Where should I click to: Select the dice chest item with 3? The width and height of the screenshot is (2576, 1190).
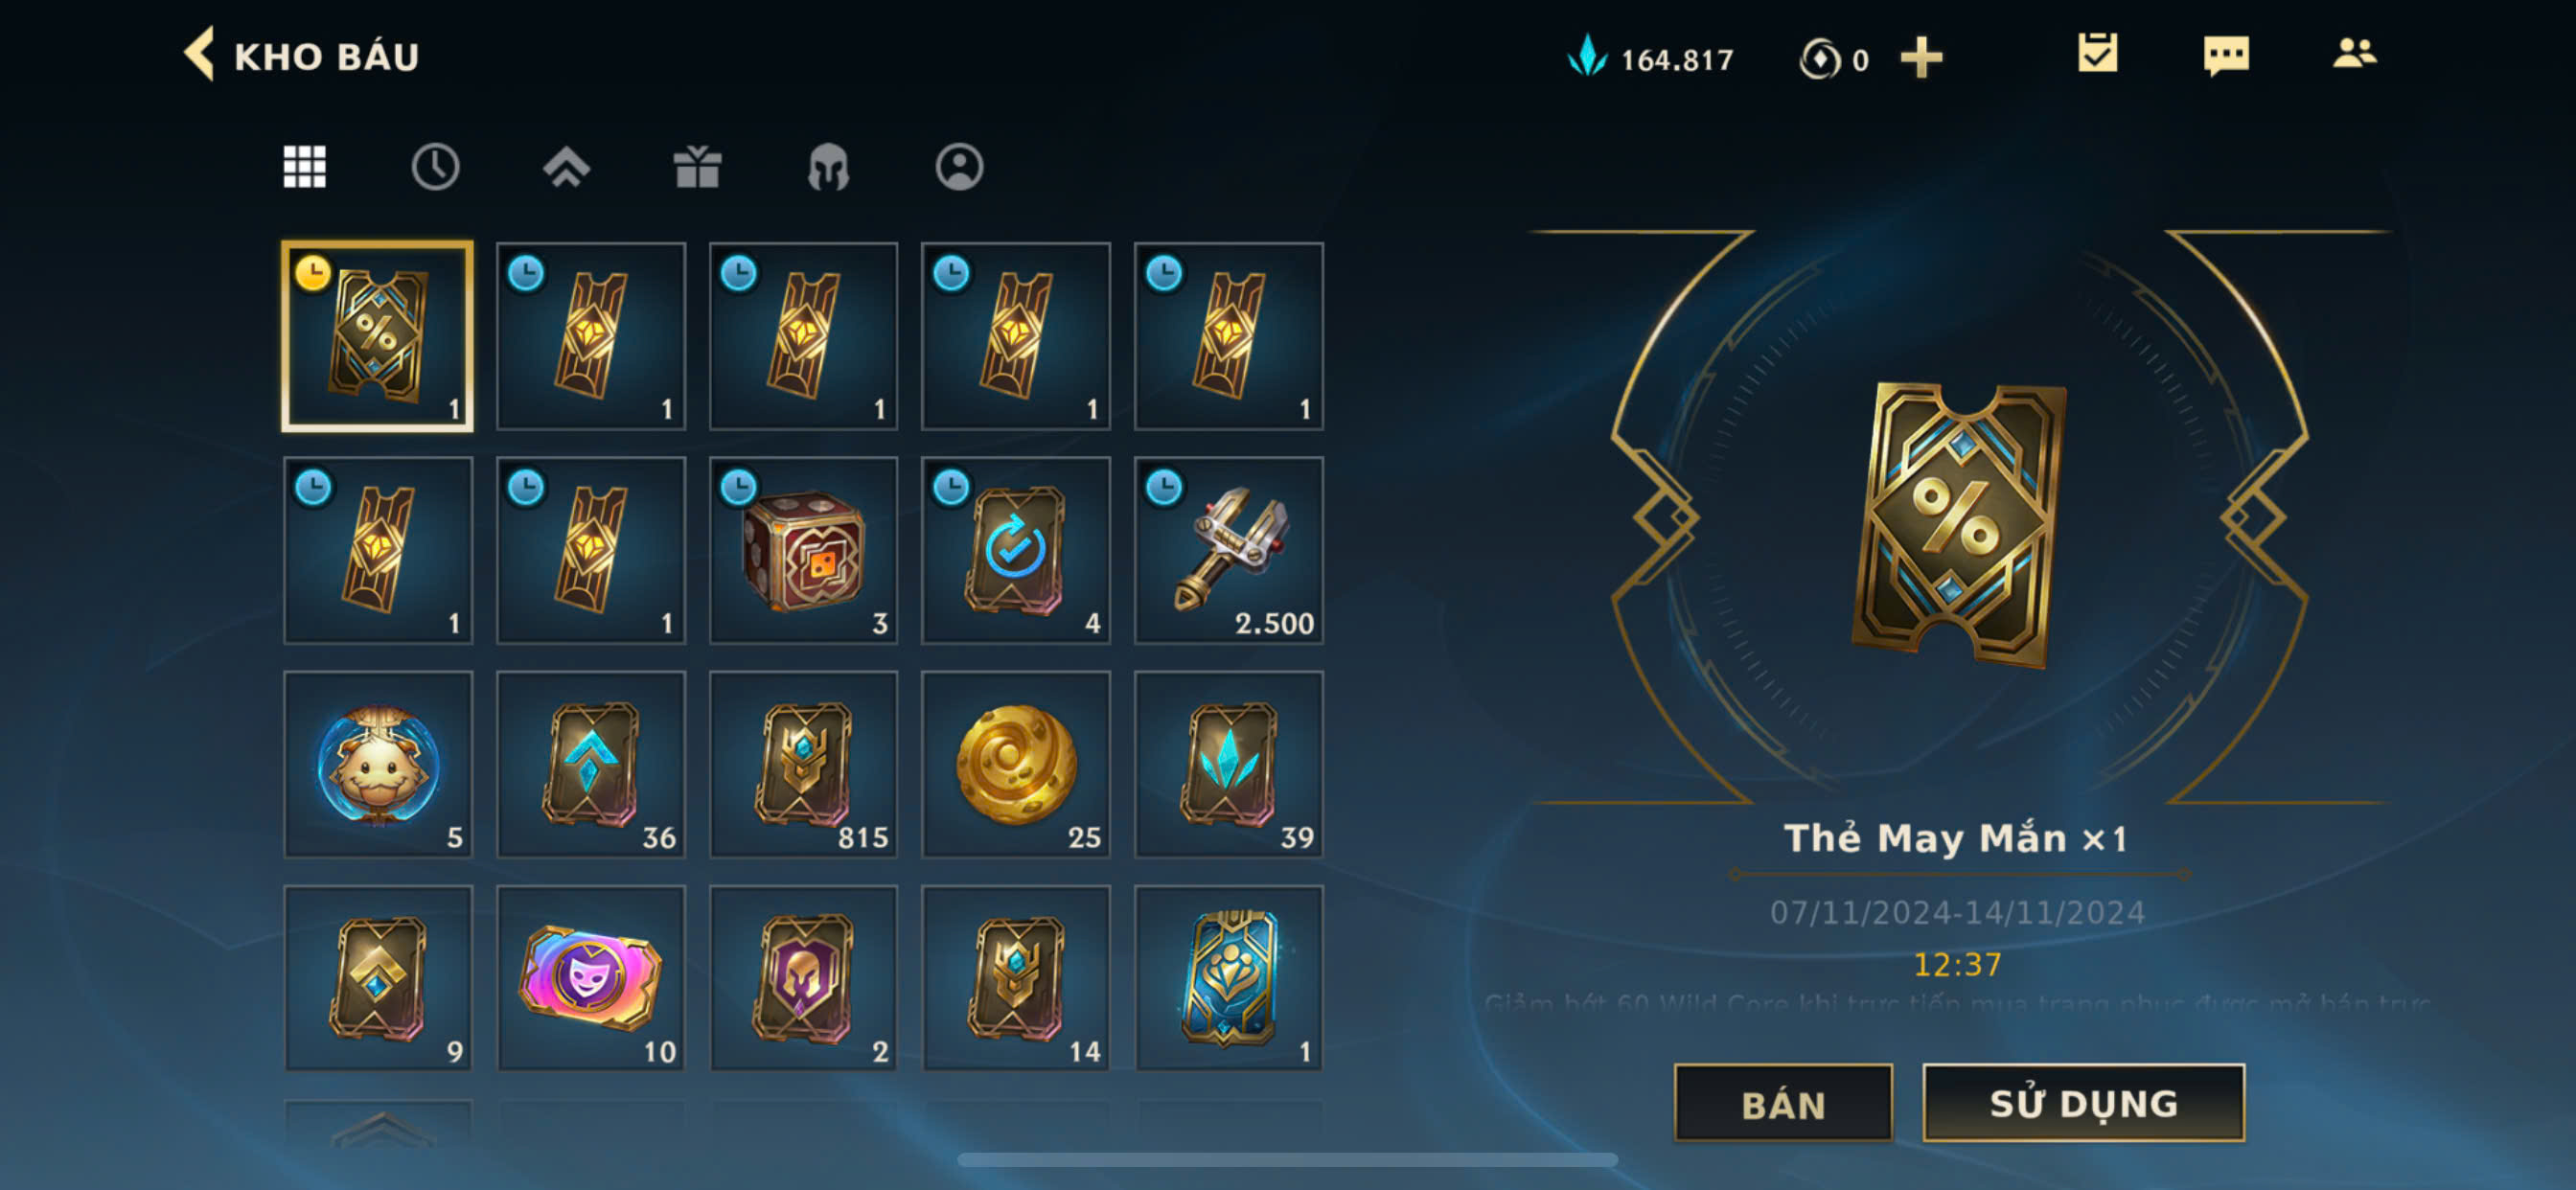coord(803,551)
